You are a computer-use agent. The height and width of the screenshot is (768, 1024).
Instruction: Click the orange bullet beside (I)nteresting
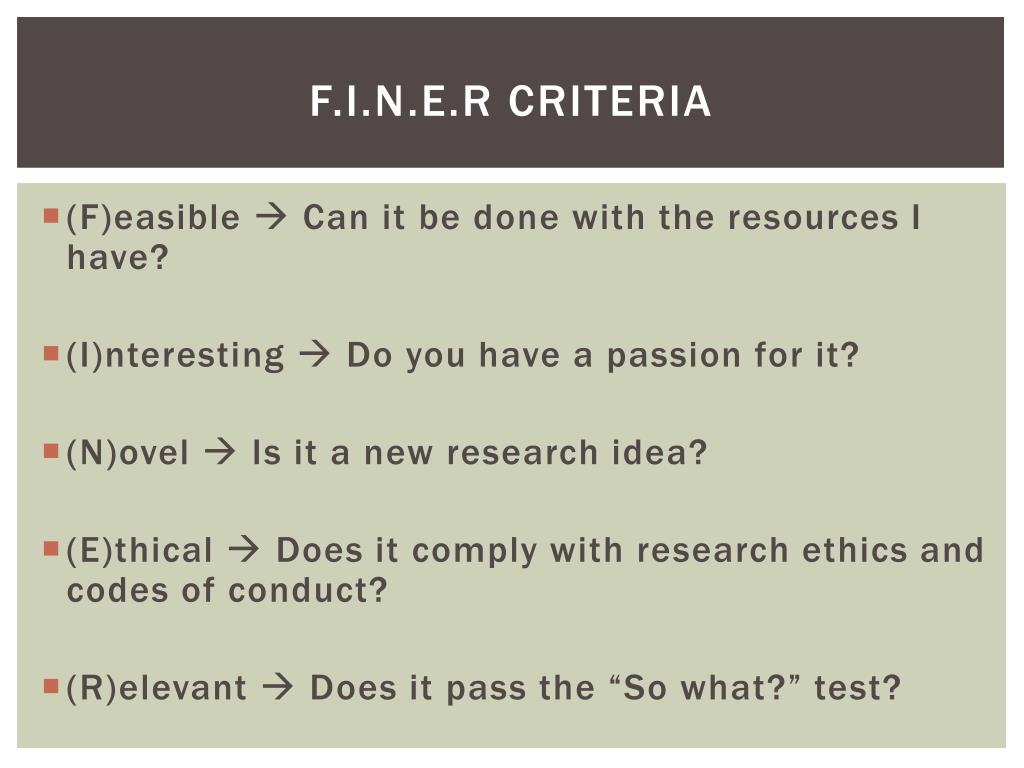tap(51, 353)
